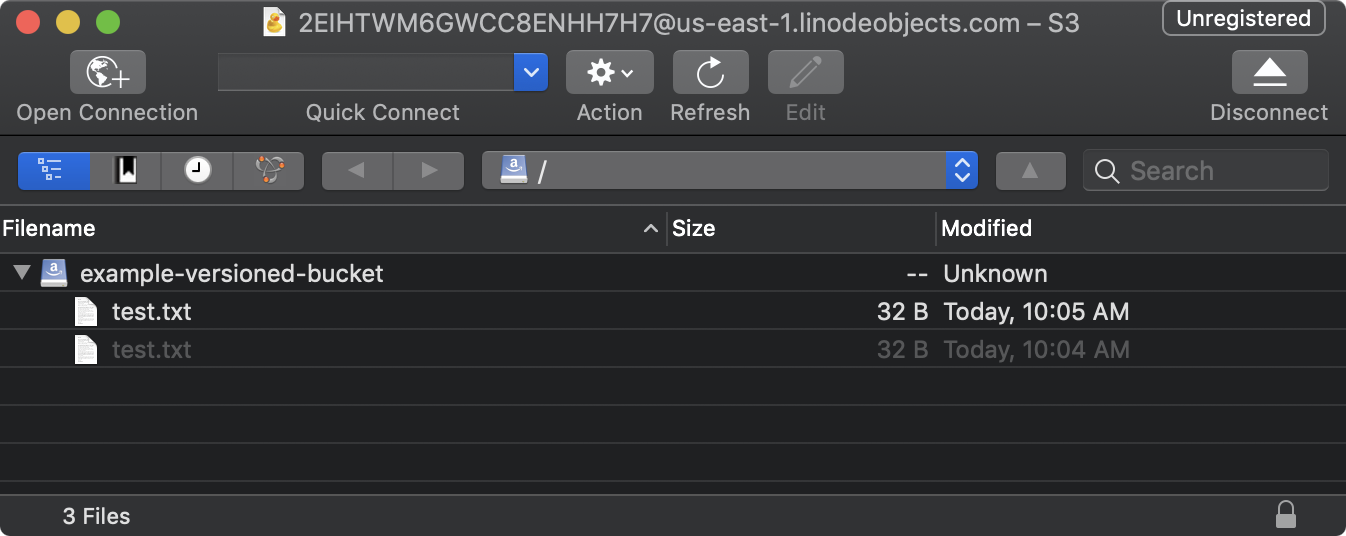
Task: Click the Refresh arrow icon
Action: [x=710, y=73]
